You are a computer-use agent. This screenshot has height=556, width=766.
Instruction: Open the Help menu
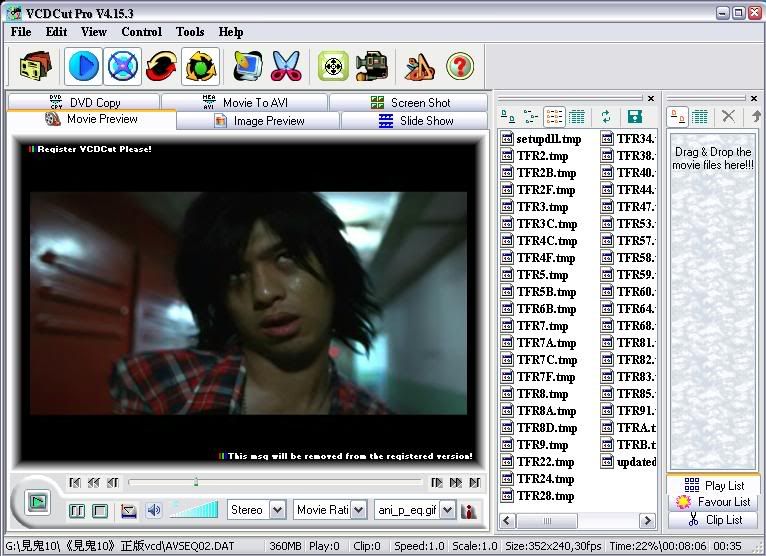[231, 32]
